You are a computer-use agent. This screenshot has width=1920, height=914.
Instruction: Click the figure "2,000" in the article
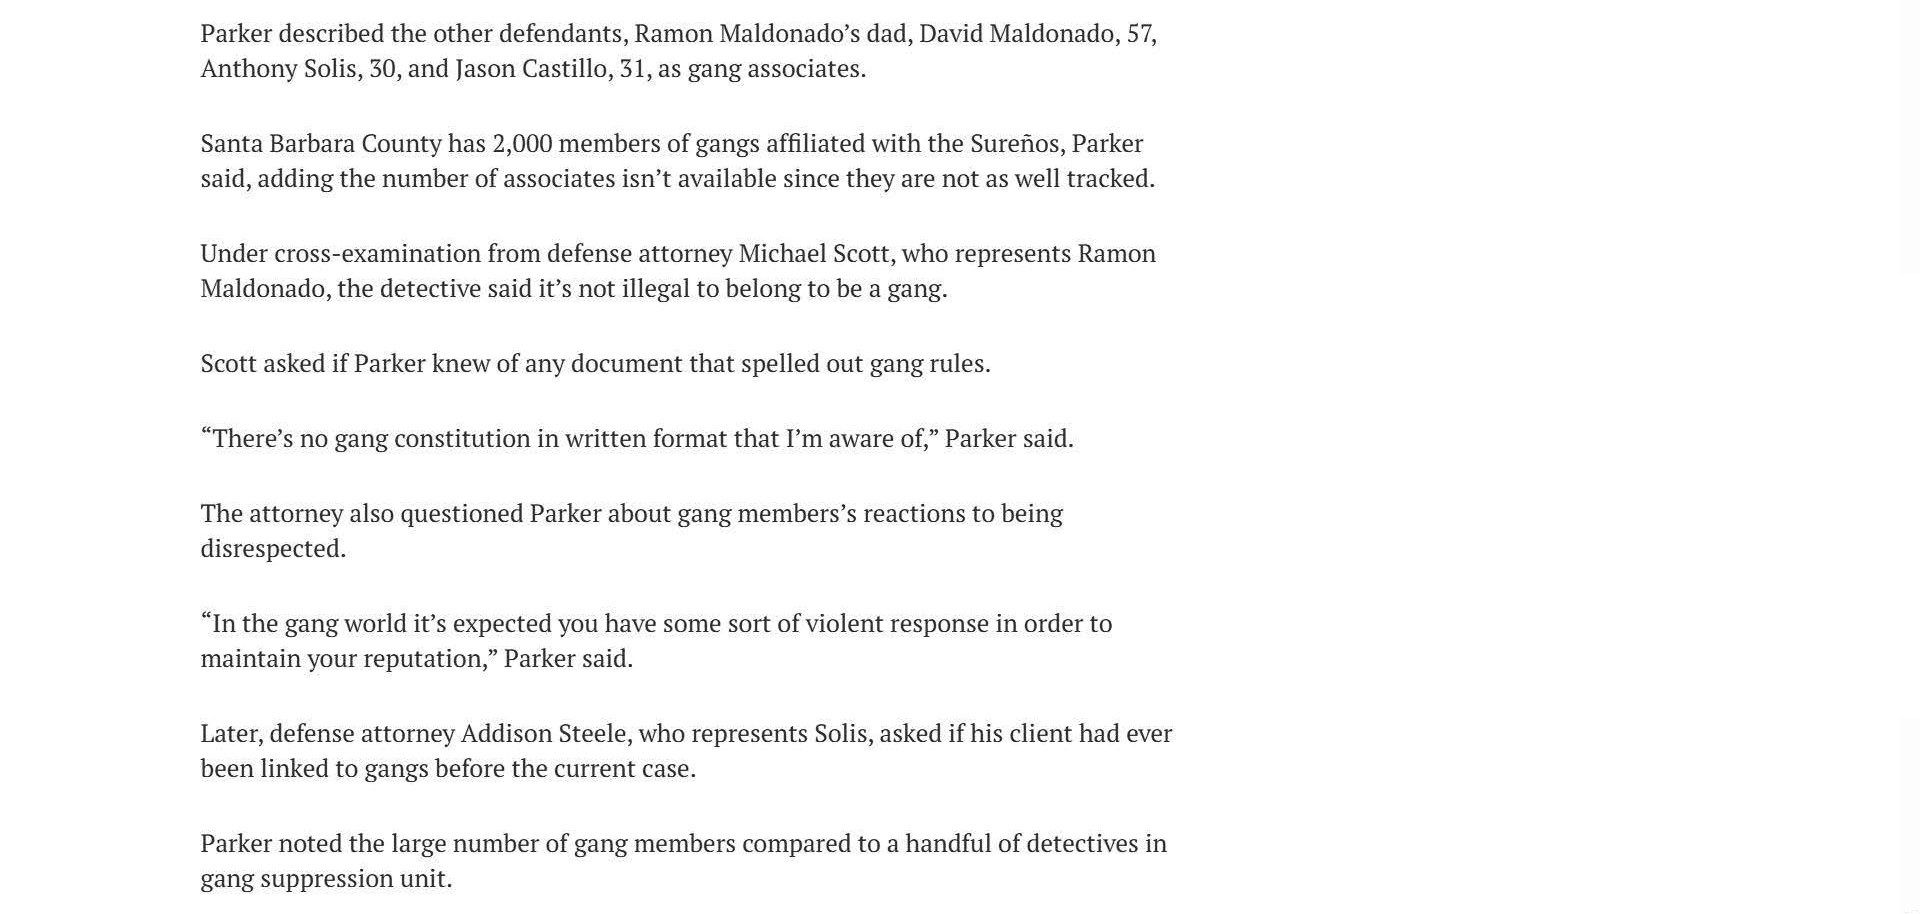[x=522, y=144]
